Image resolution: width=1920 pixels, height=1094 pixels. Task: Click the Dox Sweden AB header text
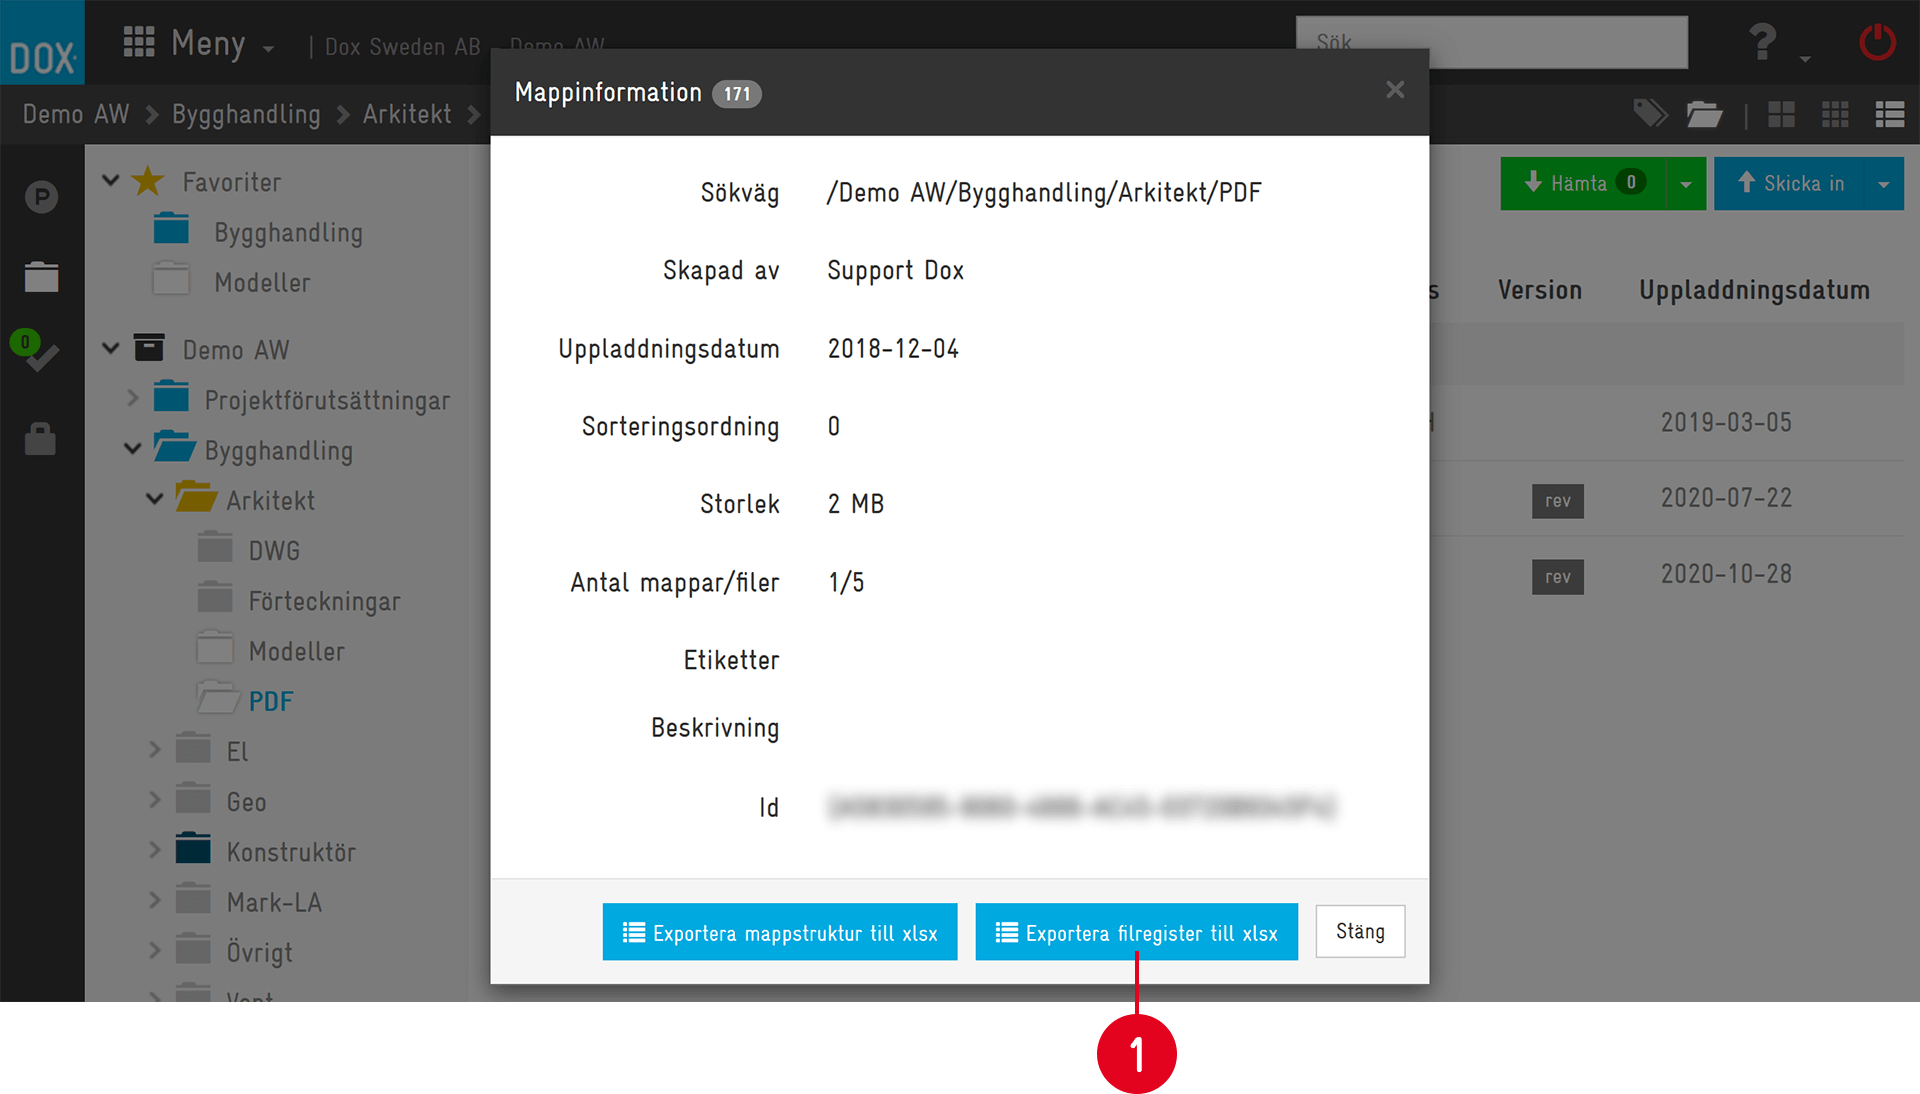[x=402, y=47]
